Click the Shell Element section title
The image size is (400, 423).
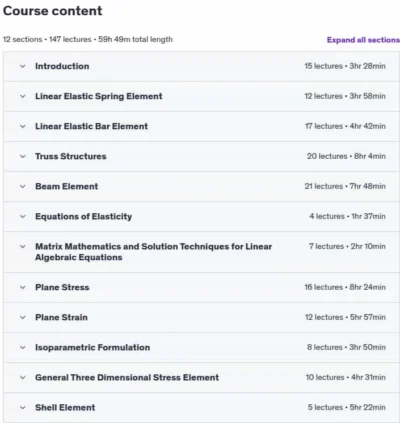point(65,407)
